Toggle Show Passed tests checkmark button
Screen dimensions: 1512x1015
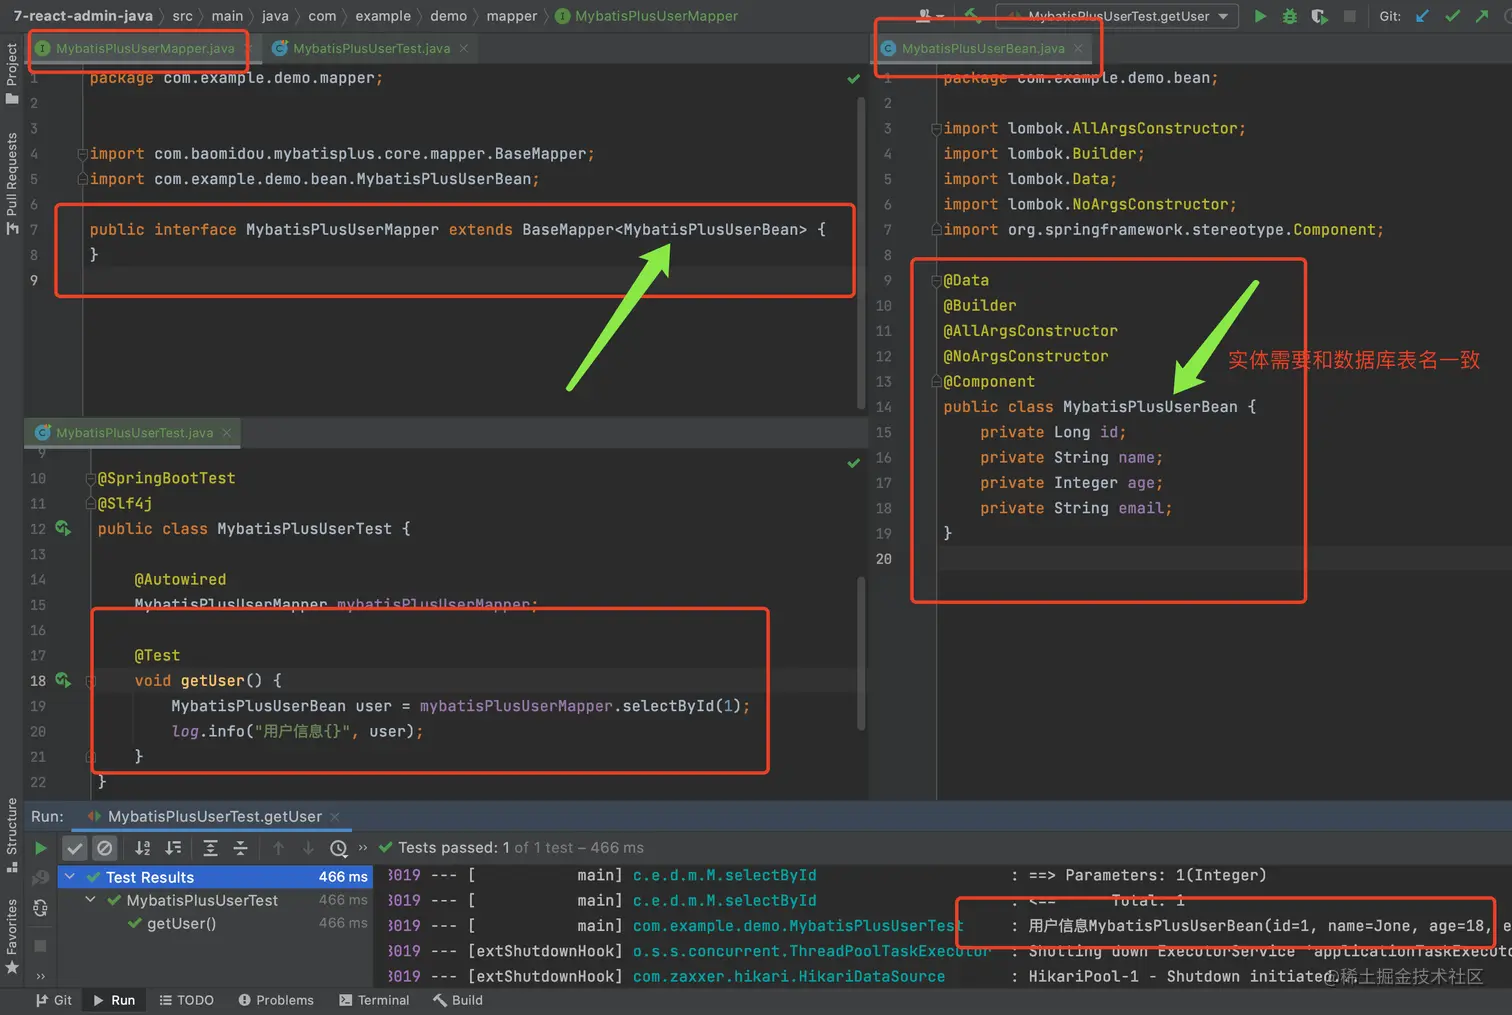coord(75,848)
